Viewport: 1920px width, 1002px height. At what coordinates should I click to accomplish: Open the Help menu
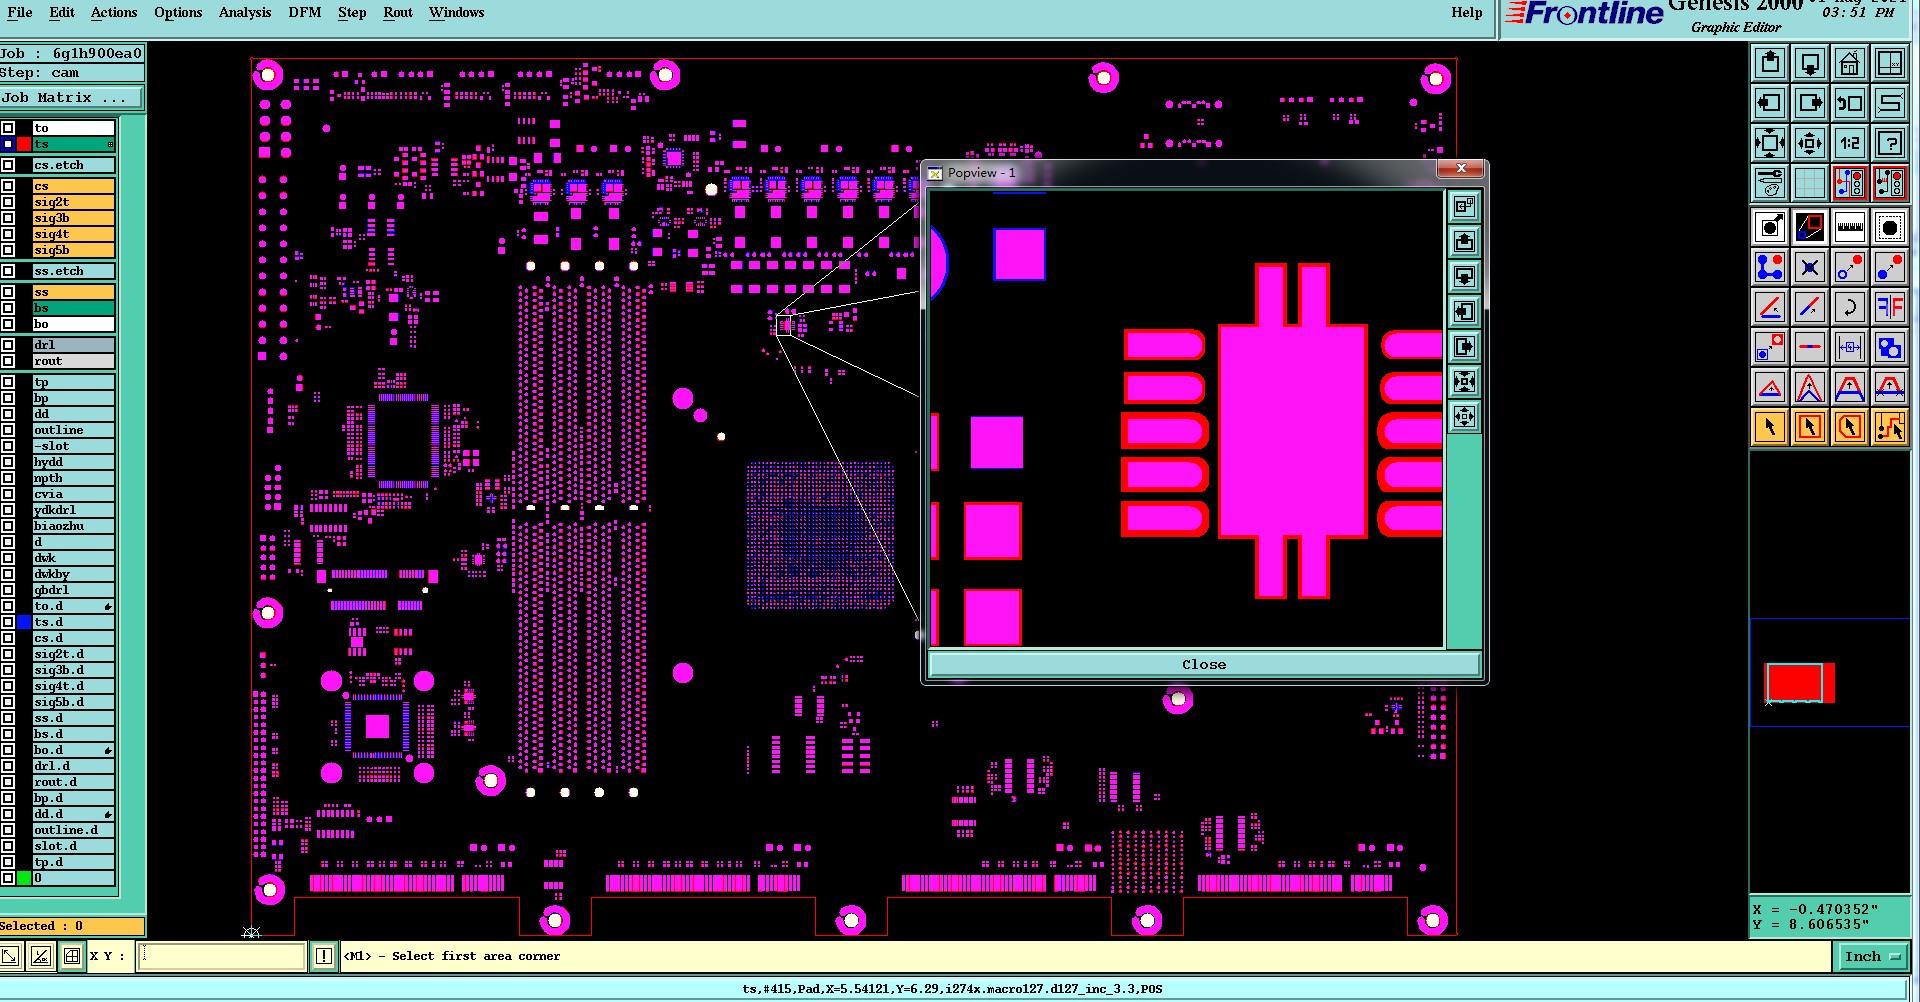coord(1467,12)
